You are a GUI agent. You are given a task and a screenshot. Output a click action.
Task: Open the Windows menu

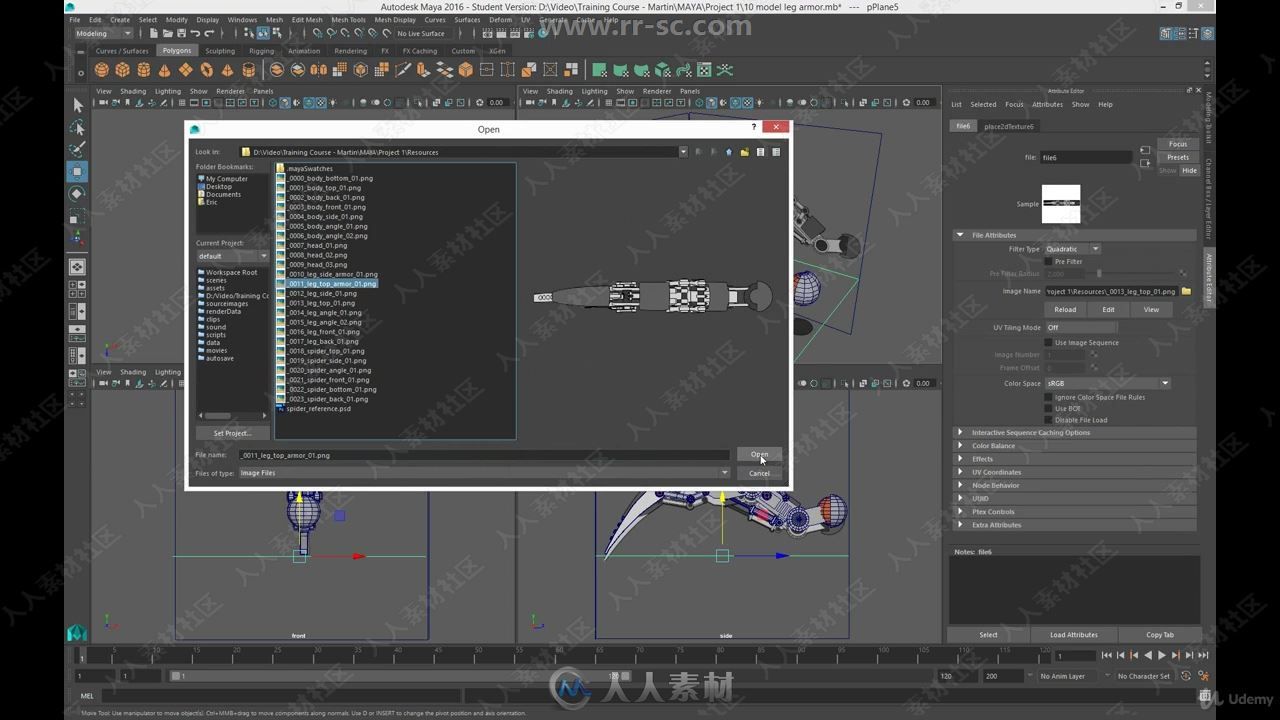[242, 19]
